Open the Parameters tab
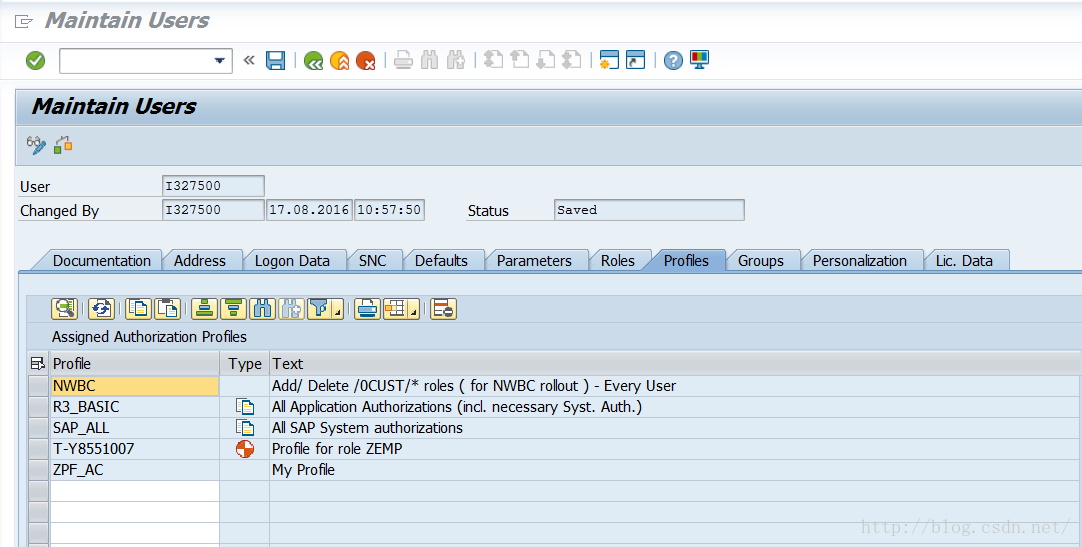The image size is (1082, 547). [x=534, y=261]
